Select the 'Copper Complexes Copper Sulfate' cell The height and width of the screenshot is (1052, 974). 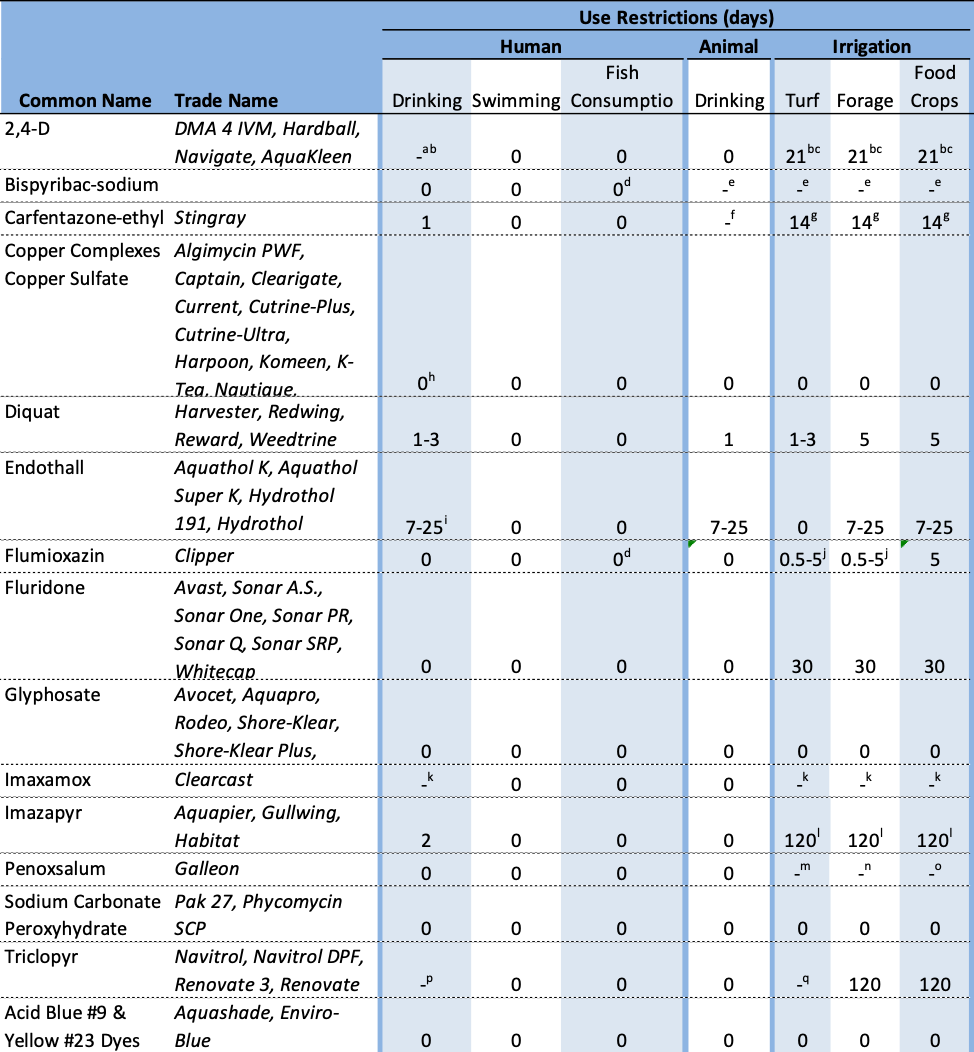83,264
